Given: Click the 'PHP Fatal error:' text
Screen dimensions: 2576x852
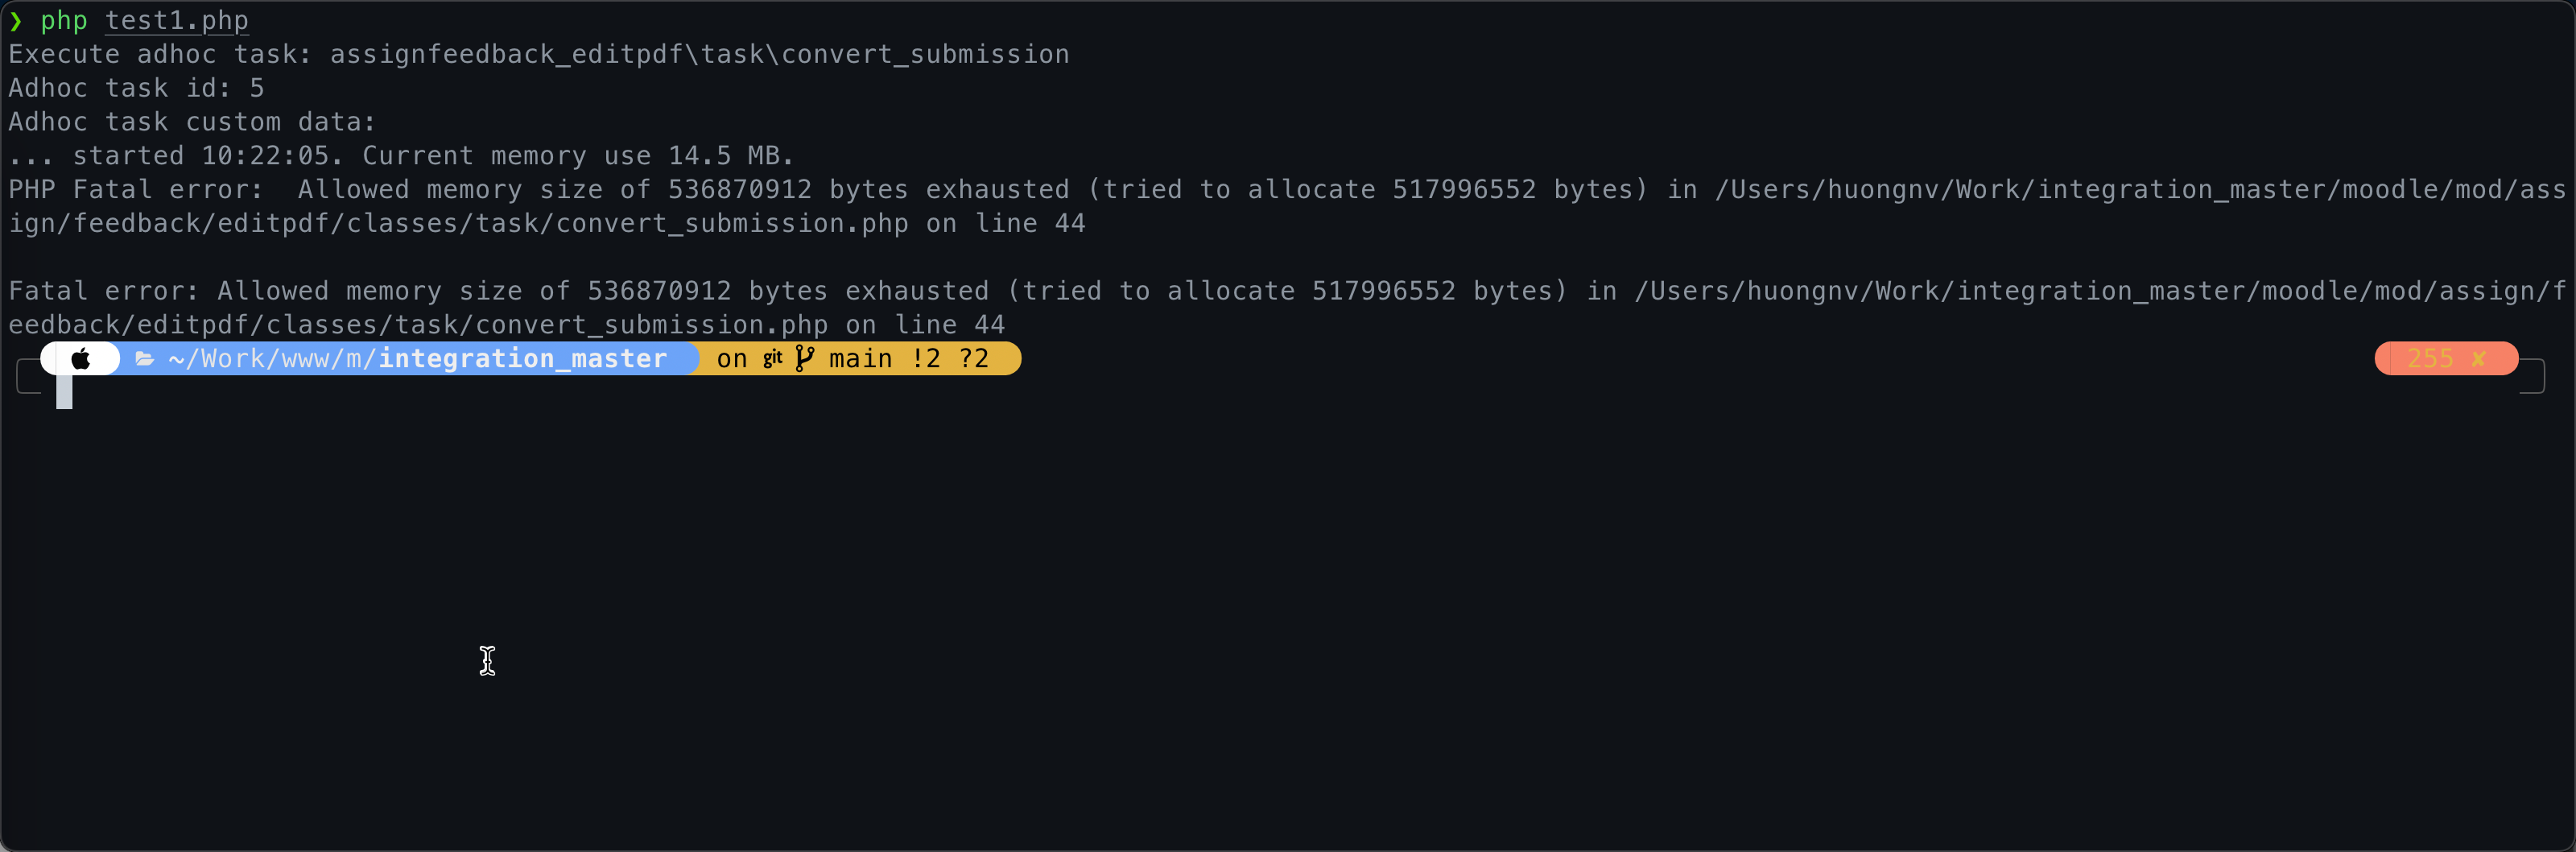Looking at the screenshot, I should [x=136, y=190].
